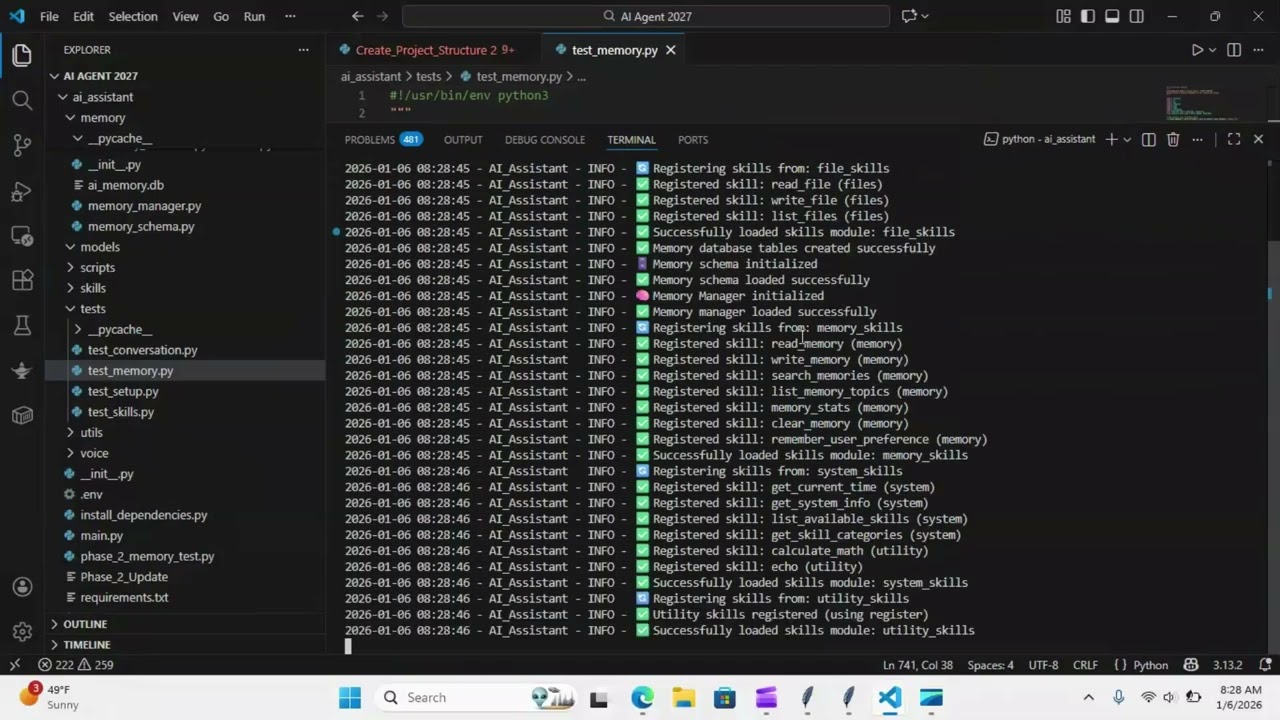Click the Explorer more actions ellipsis
Screen dimensions: 1280x720
pyautogui.click(x=303, y=50)
